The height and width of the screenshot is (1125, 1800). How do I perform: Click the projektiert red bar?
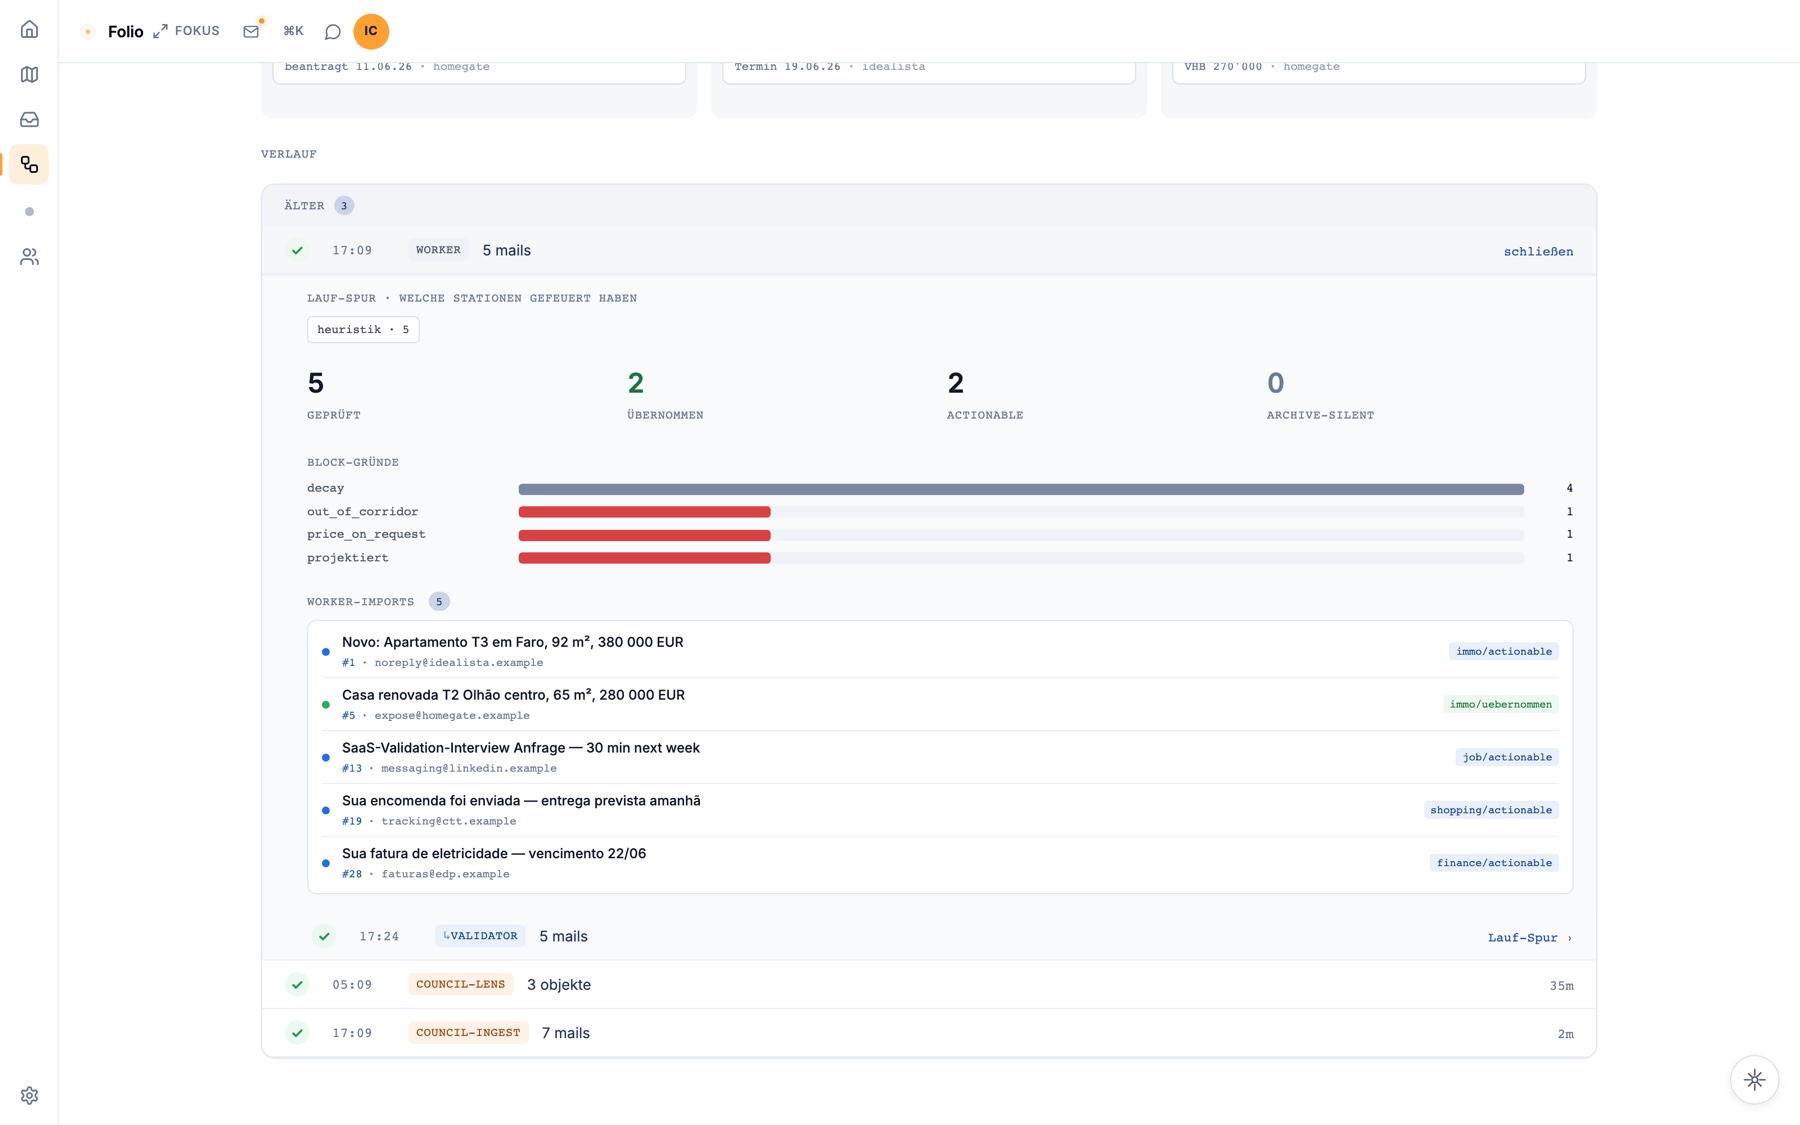(644, 558)
